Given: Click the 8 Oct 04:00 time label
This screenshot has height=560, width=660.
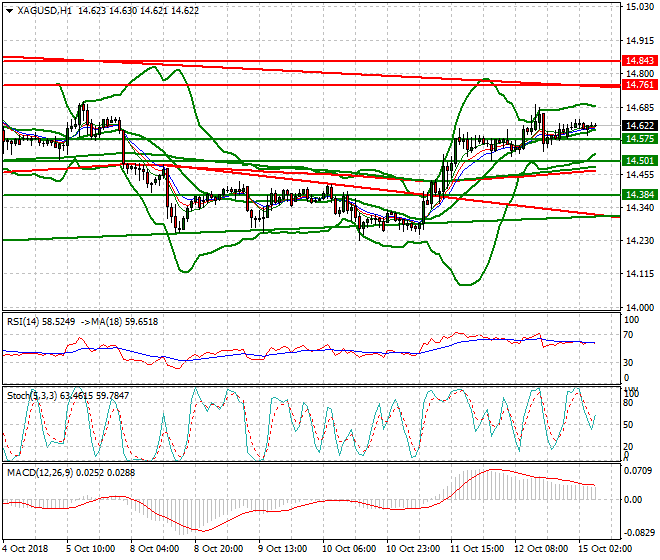Looking at the screenshot, I should 155,549.
